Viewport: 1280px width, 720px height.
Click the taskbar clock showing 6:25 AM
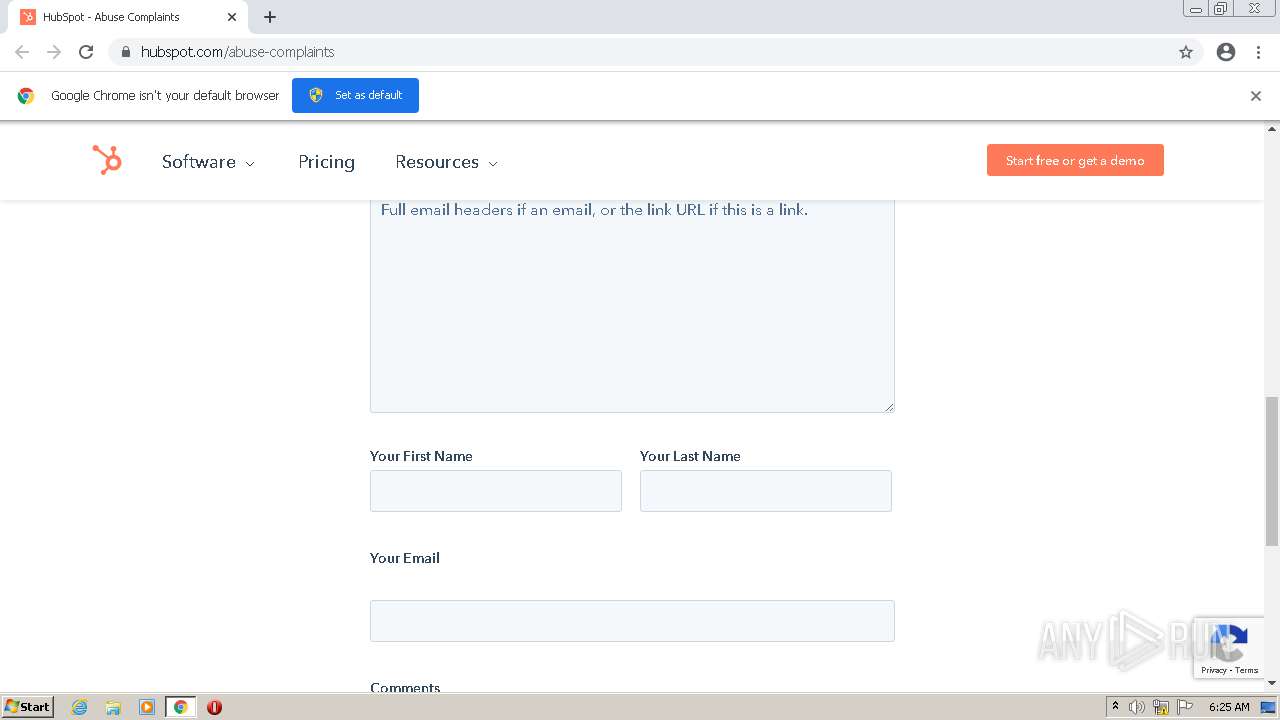click(1229, 707)
